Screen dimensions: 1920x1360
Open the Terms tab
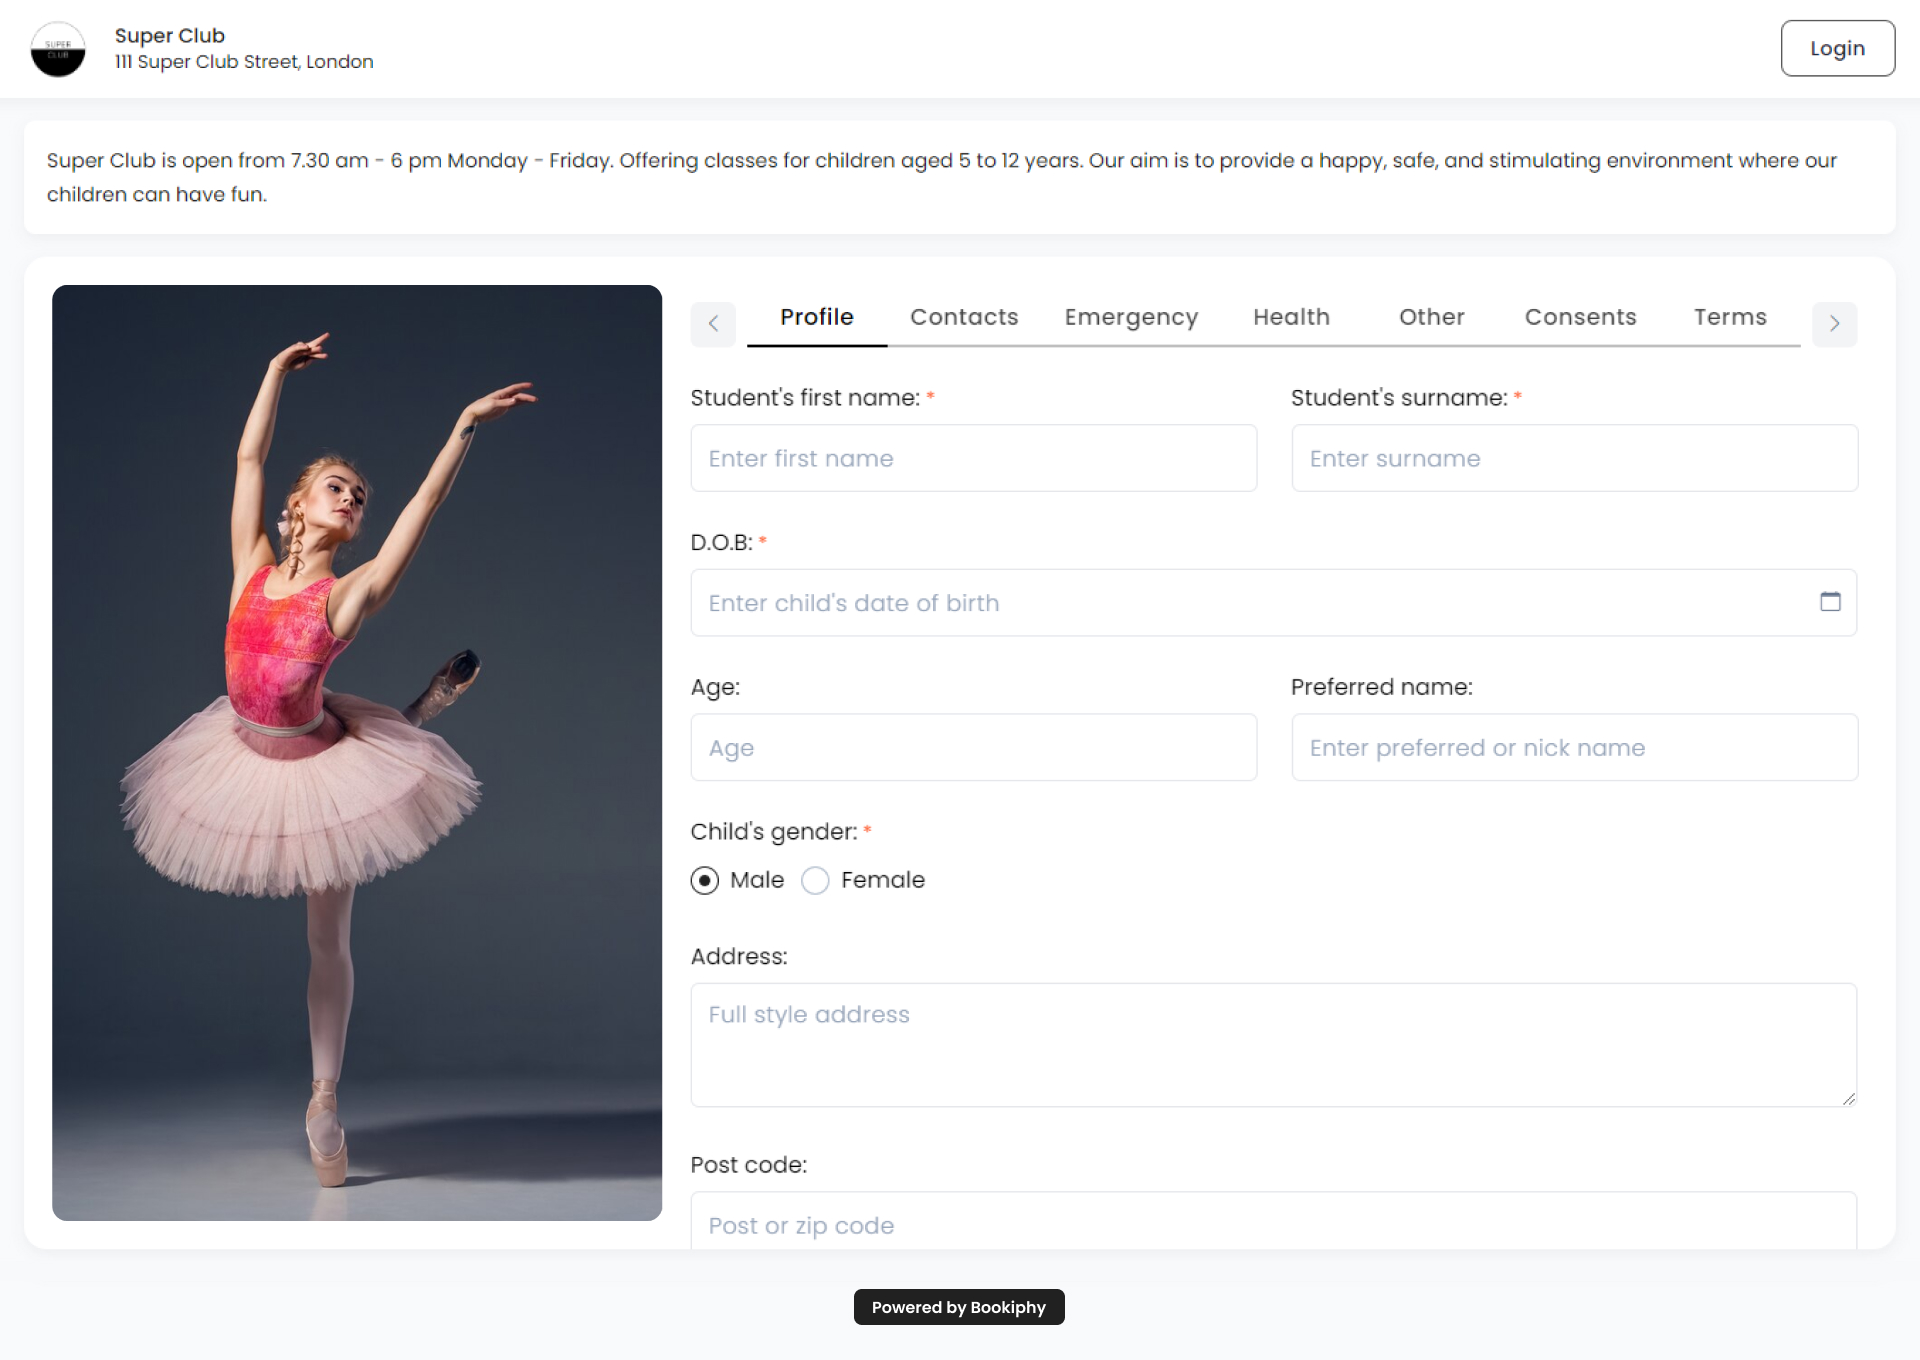pos(1730,317)
